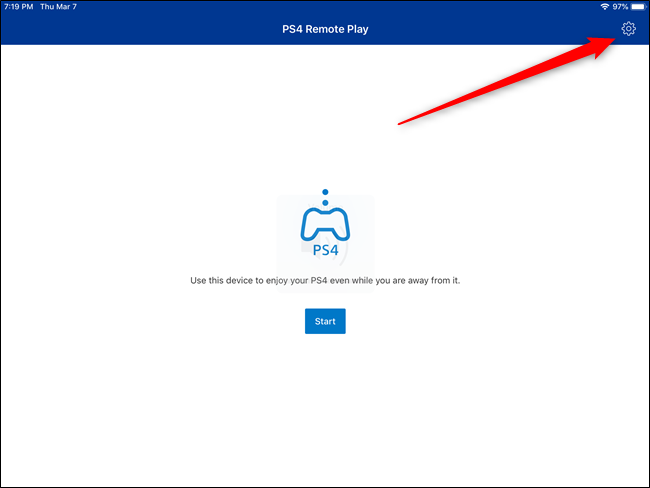Open settings via the gear icon
Screen dimensions: 650x488
pos(628,29)
